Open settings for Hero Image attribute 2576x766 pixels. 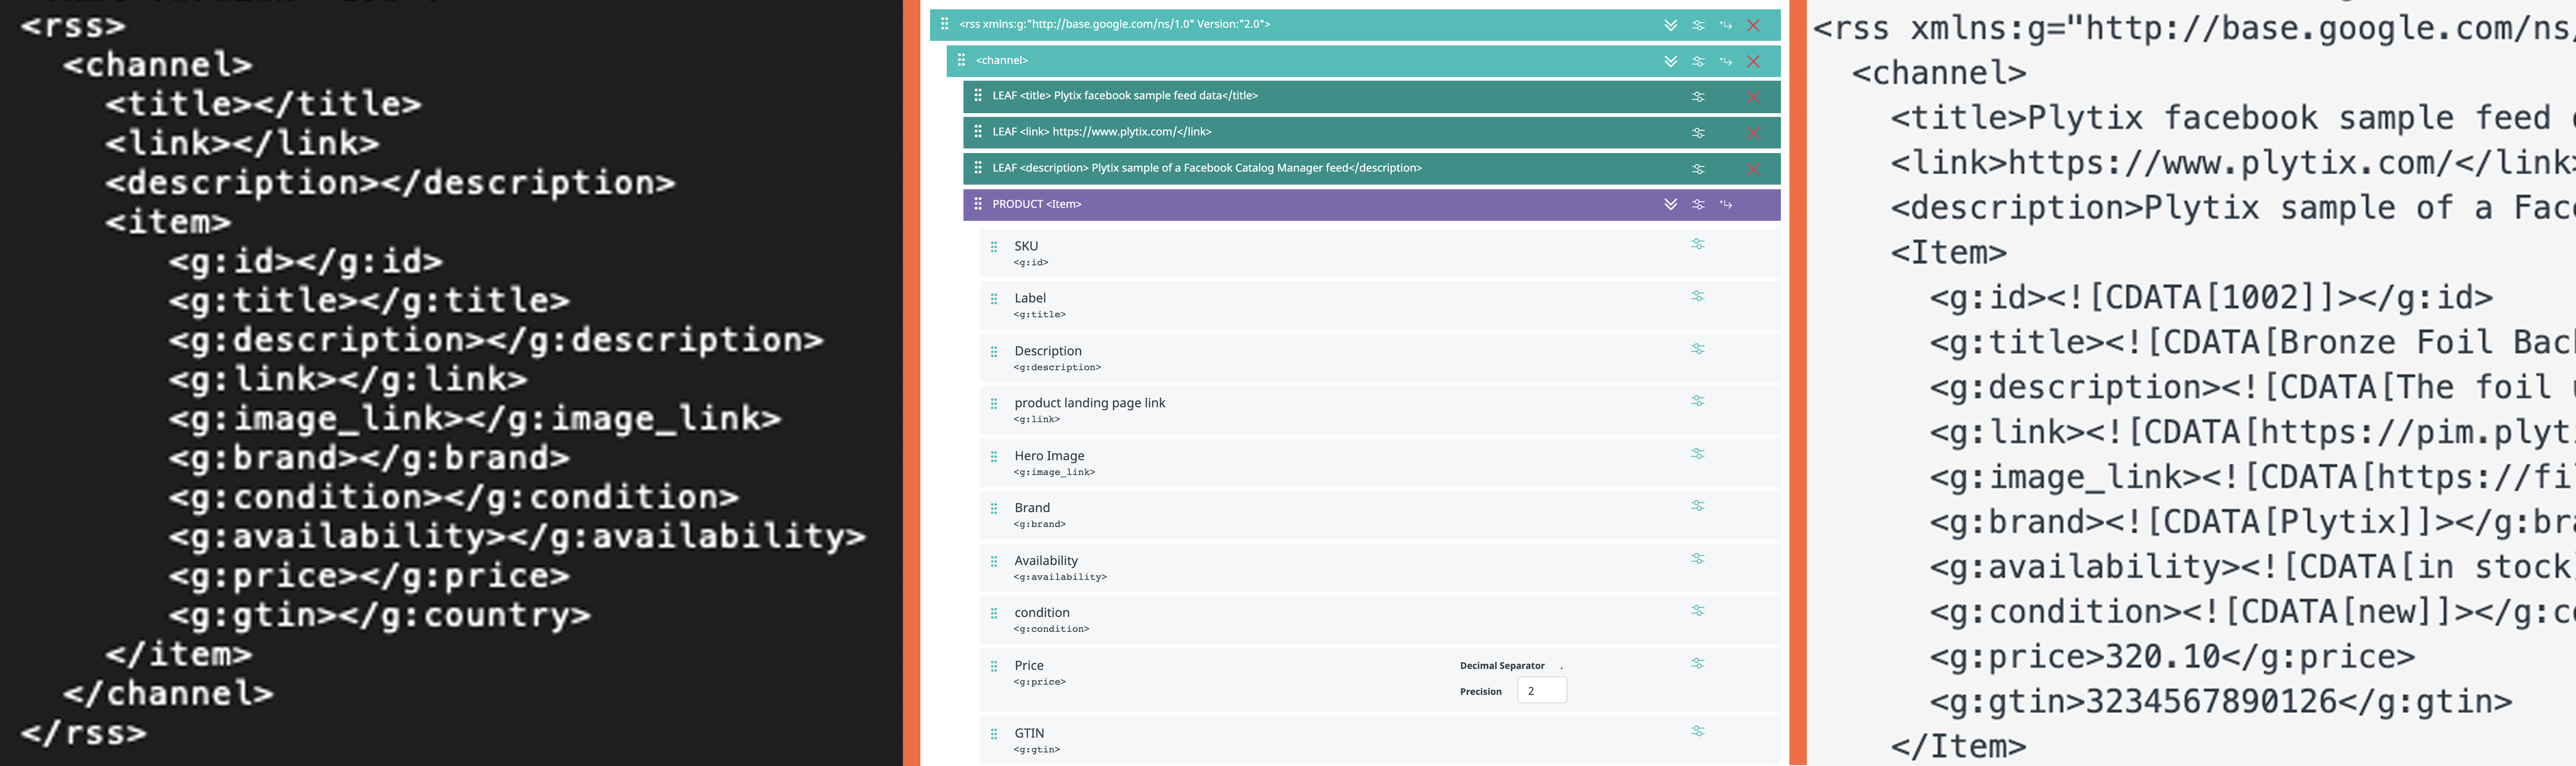pos(1698,454)
